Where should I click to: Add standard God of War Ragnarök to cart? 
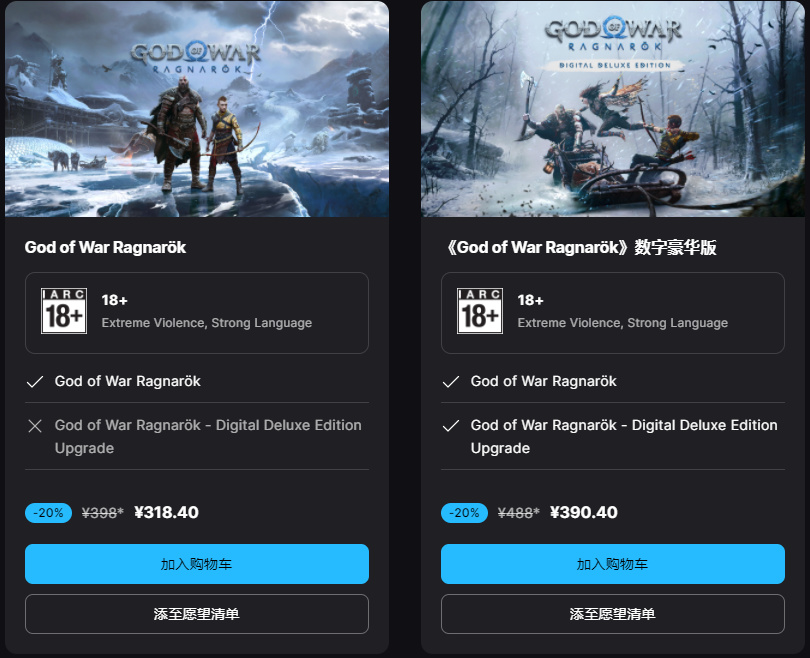[197, 564]
